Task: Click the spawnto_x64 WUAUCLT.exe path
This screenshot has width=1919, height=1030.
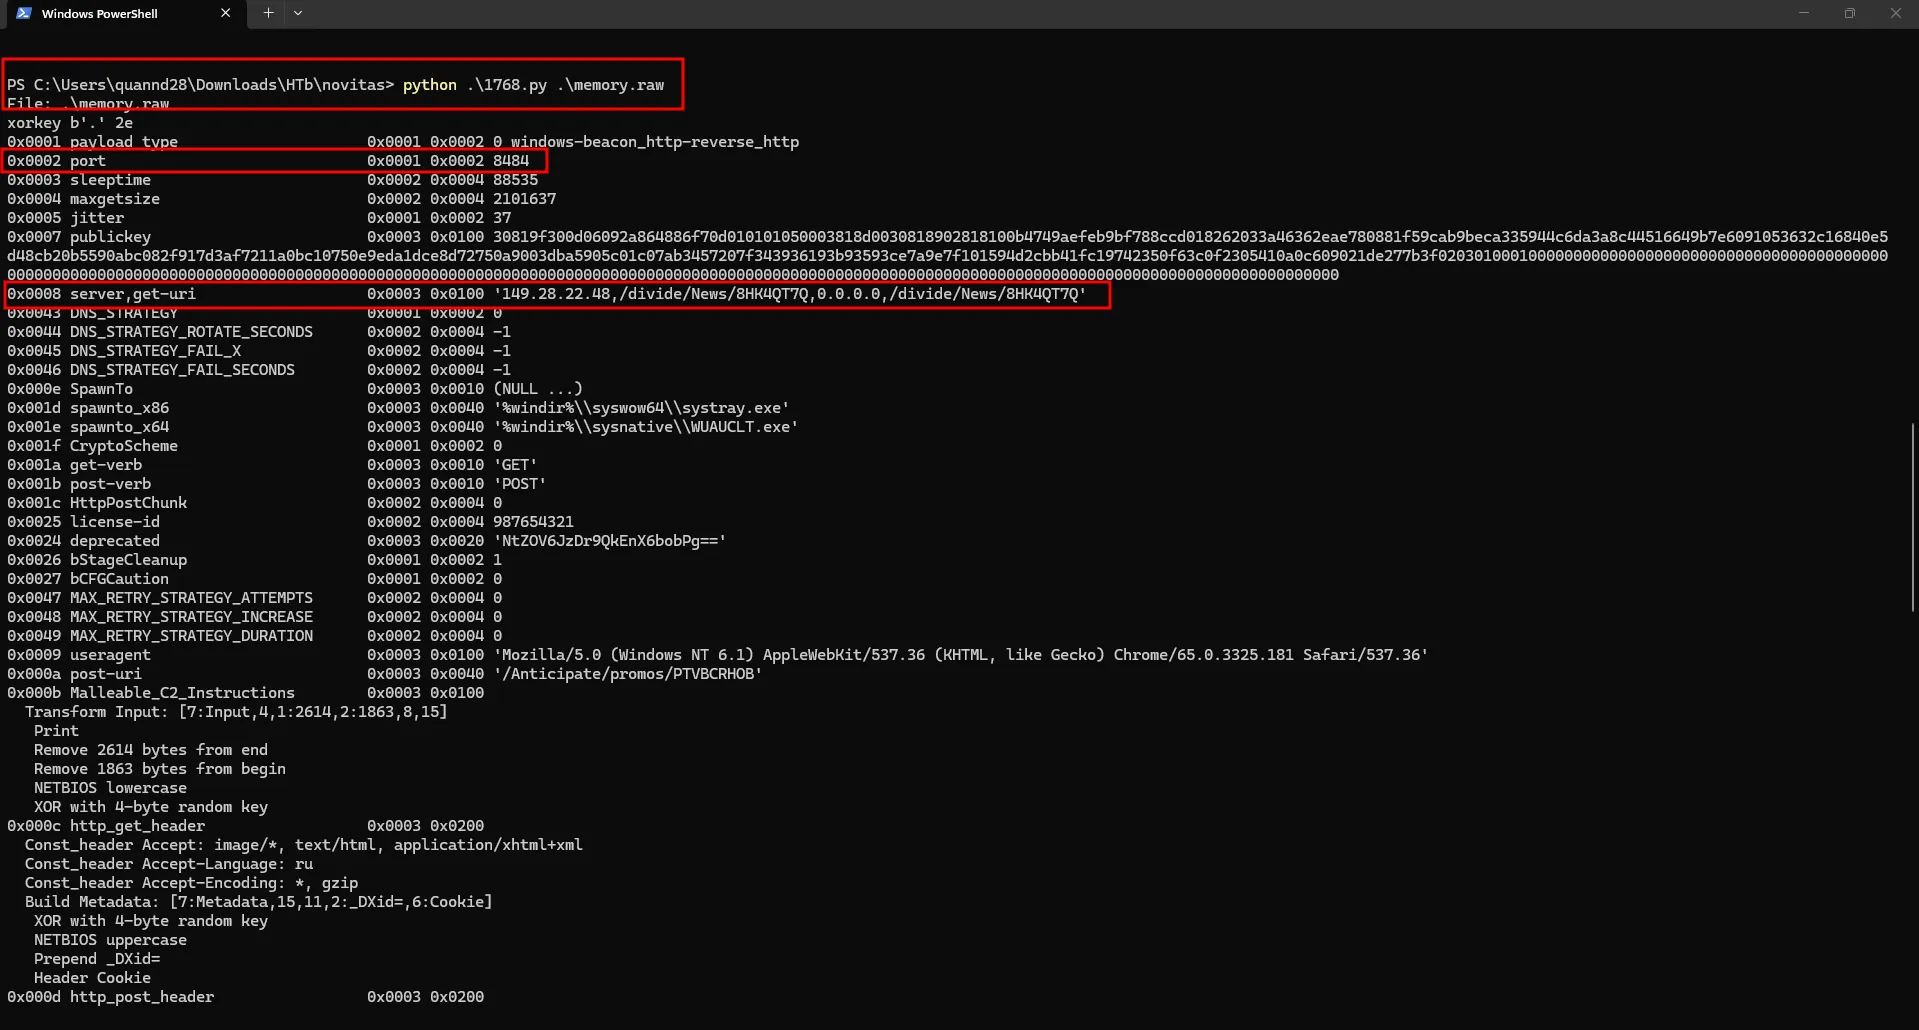Action: click(x=645, y=427)
